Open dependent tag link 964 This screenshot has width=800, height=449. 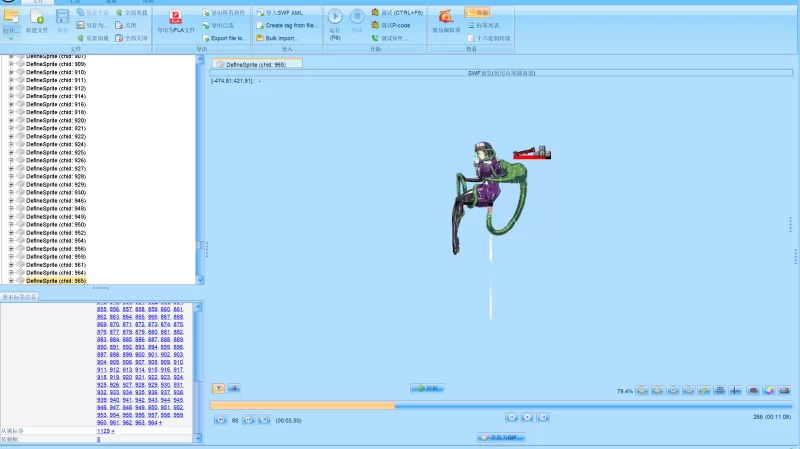153,422
